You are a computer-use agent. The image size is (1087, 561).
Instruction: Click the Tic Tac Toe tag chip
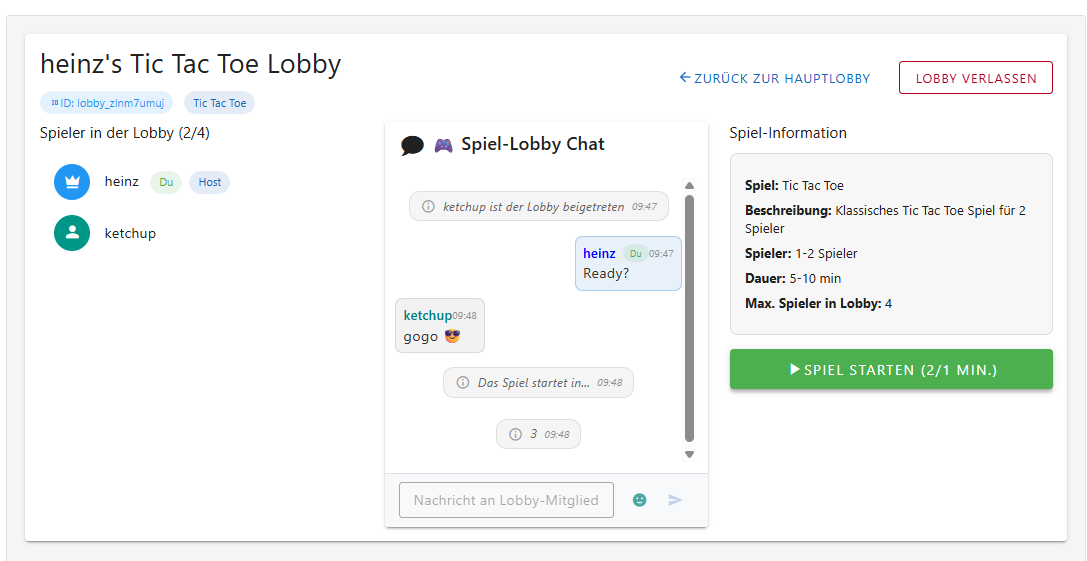[220, 103]
